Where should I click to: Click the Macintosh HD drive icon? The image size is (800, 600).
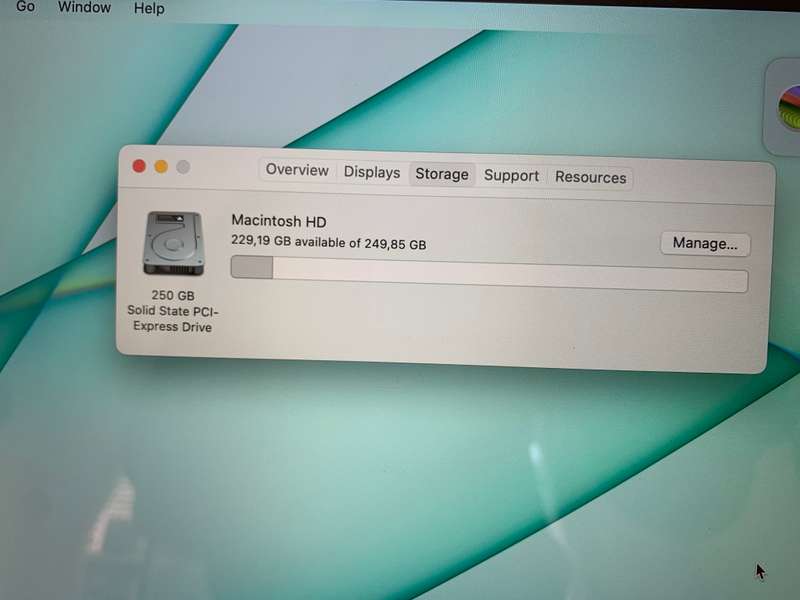[173, 243]
